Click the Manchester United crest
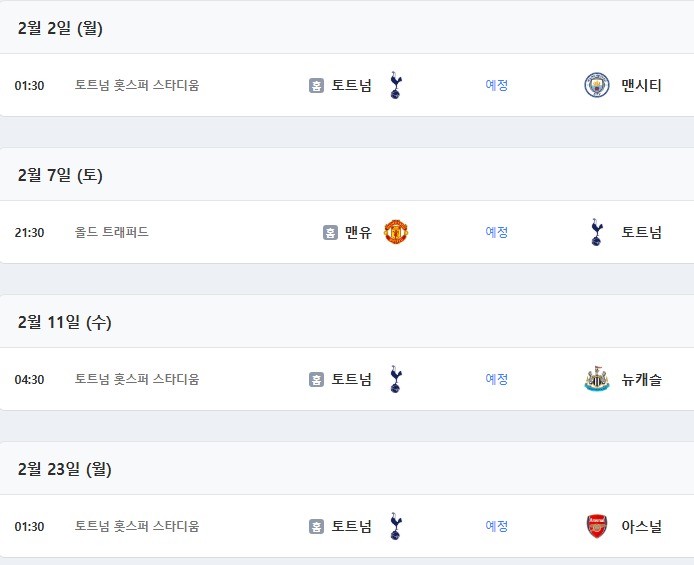 (x=396, y=232)
